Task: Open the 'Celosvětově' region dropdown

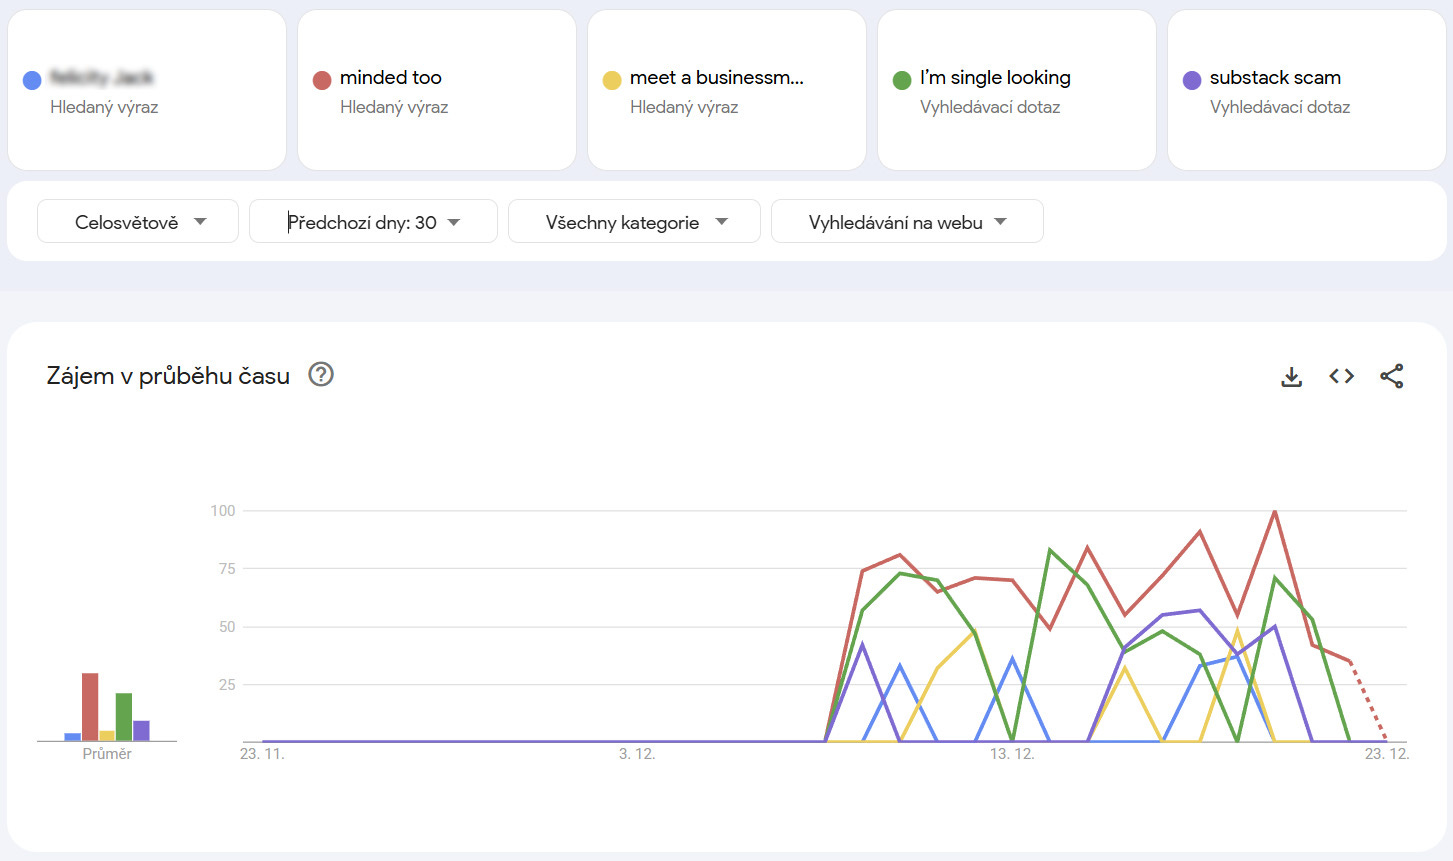Action: coord(137,220)
